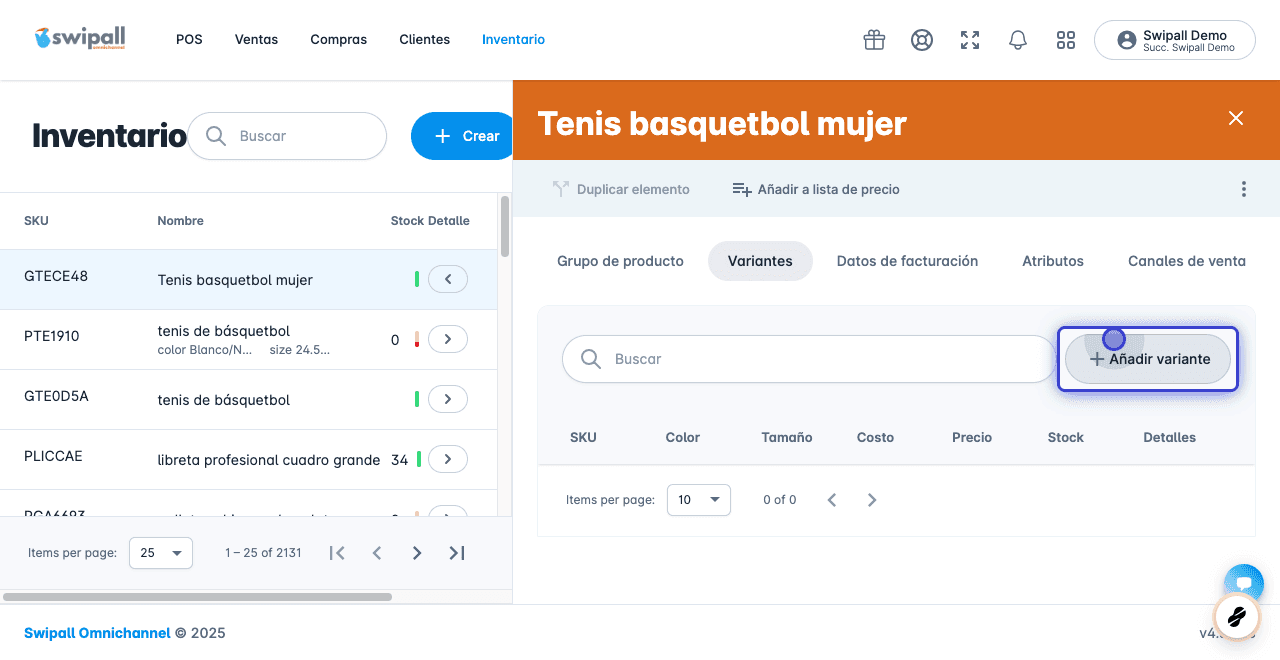Click Stock column header in variants table
The image size is (1280, 660).
pos(1066,437)
